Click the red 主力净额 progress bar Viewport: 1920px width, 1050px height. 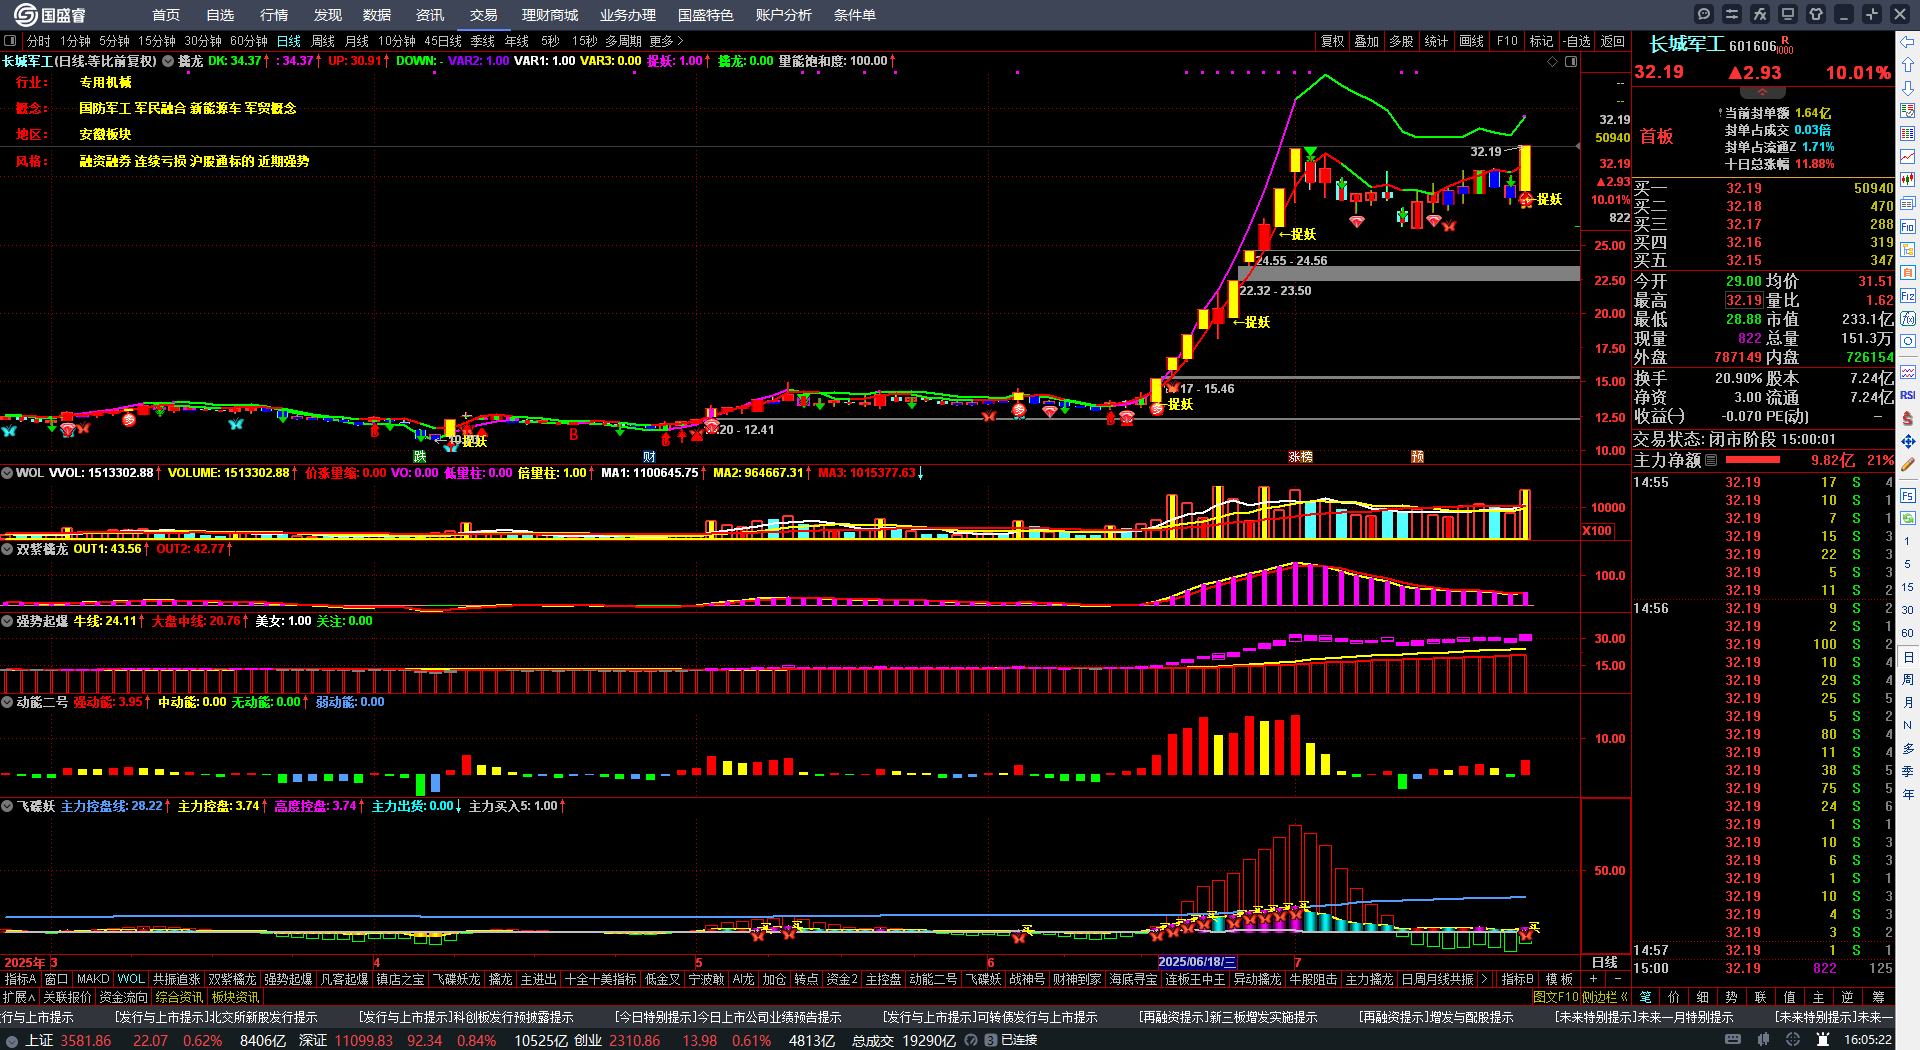pyautogui.click(x=1753, y=460)
